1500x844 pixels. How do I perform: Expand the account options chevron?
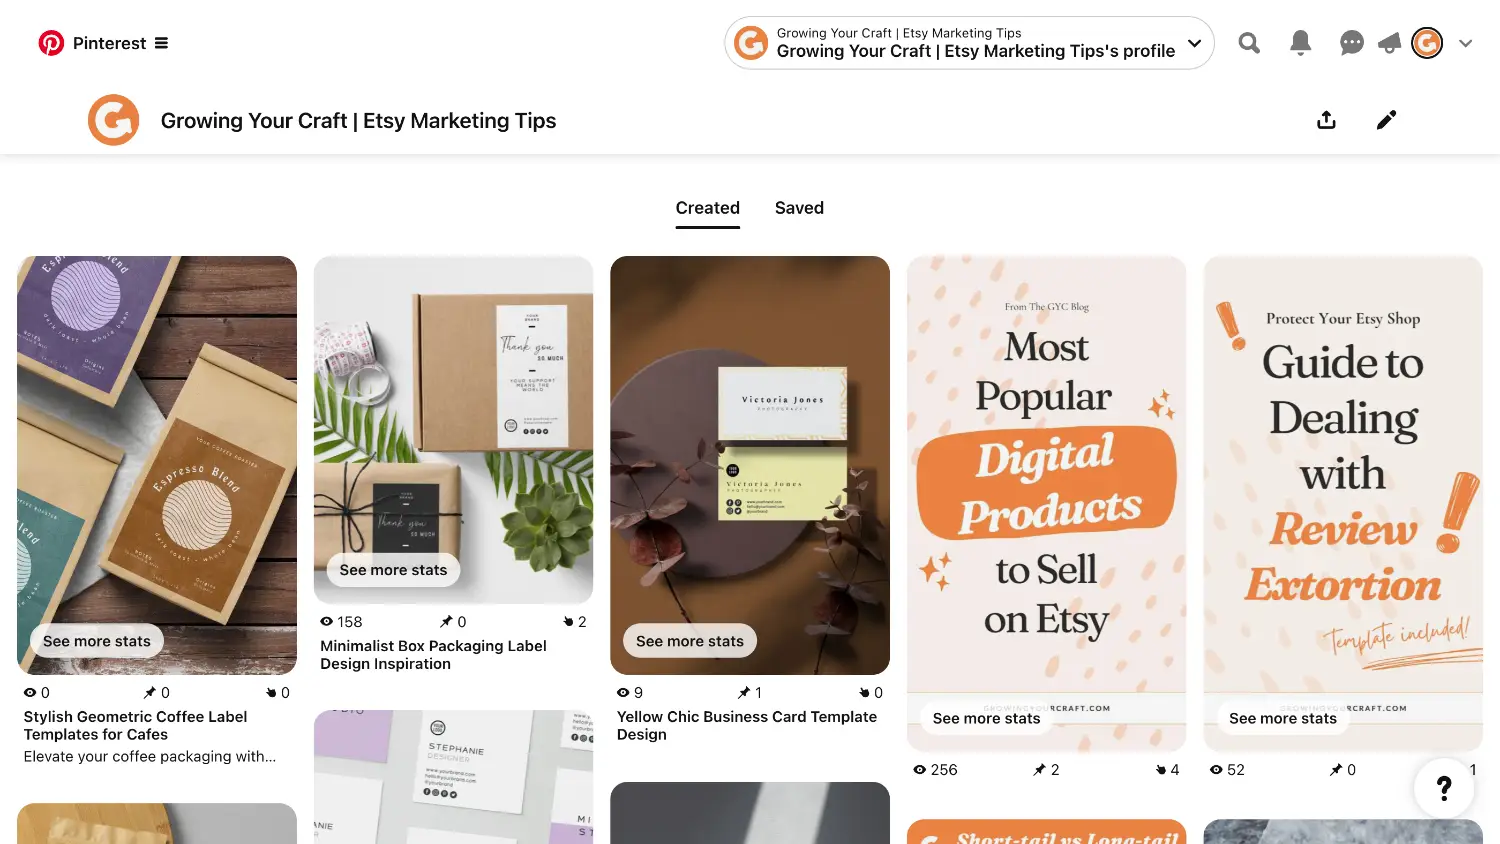[1466, 43]
